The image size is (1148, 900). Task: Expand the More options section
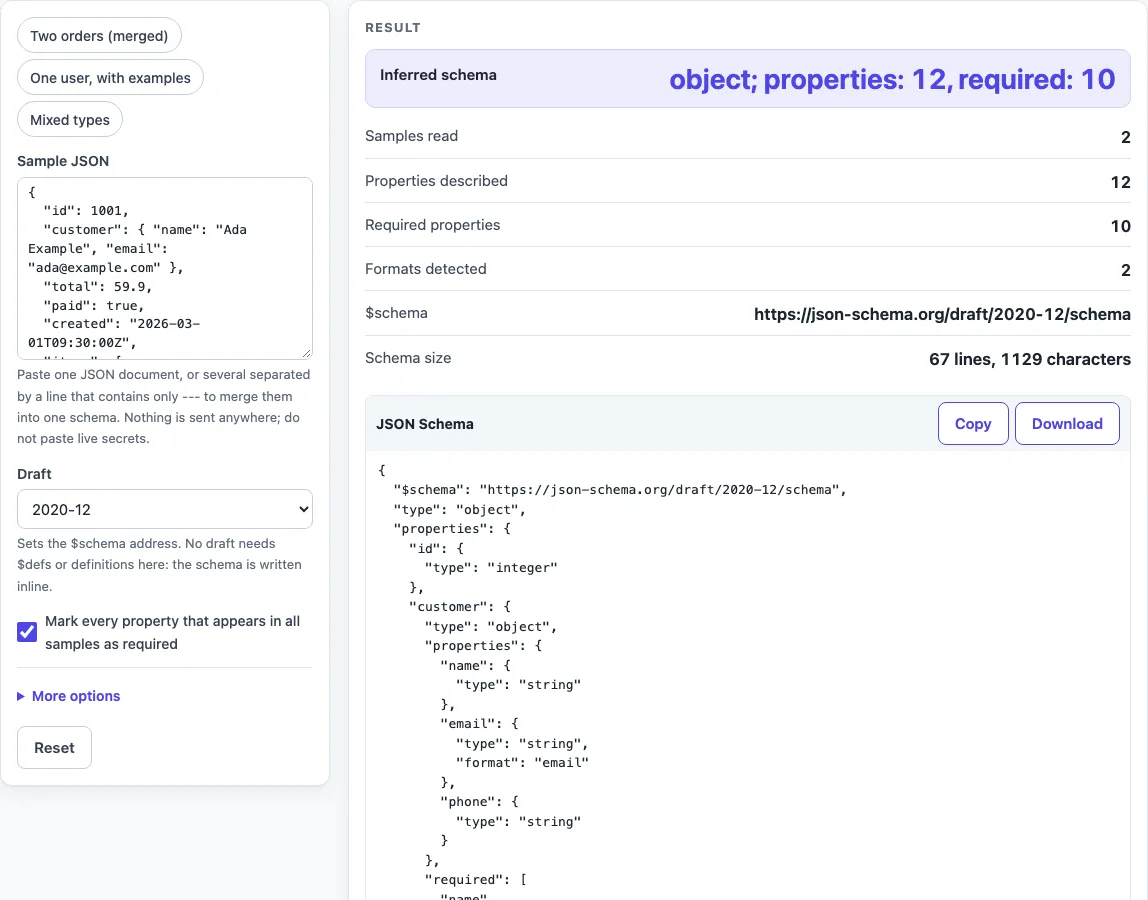pyautogui.click(x=69, y=696)
